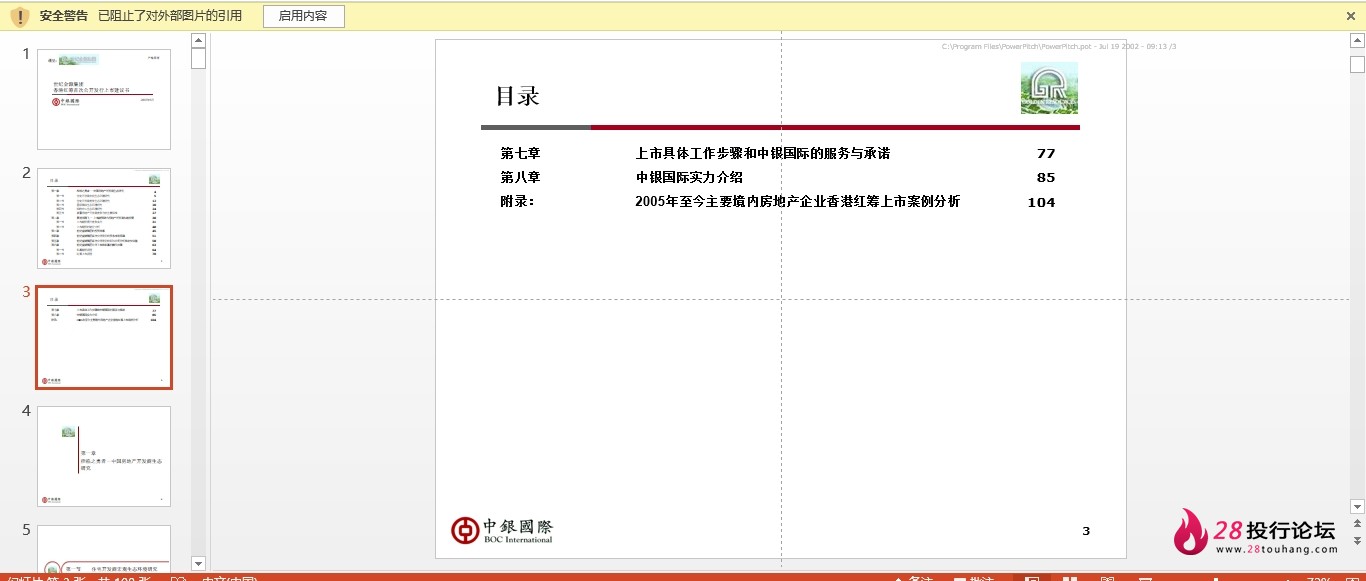Click the PowerPitch file path header text

tap(1059, 46)
